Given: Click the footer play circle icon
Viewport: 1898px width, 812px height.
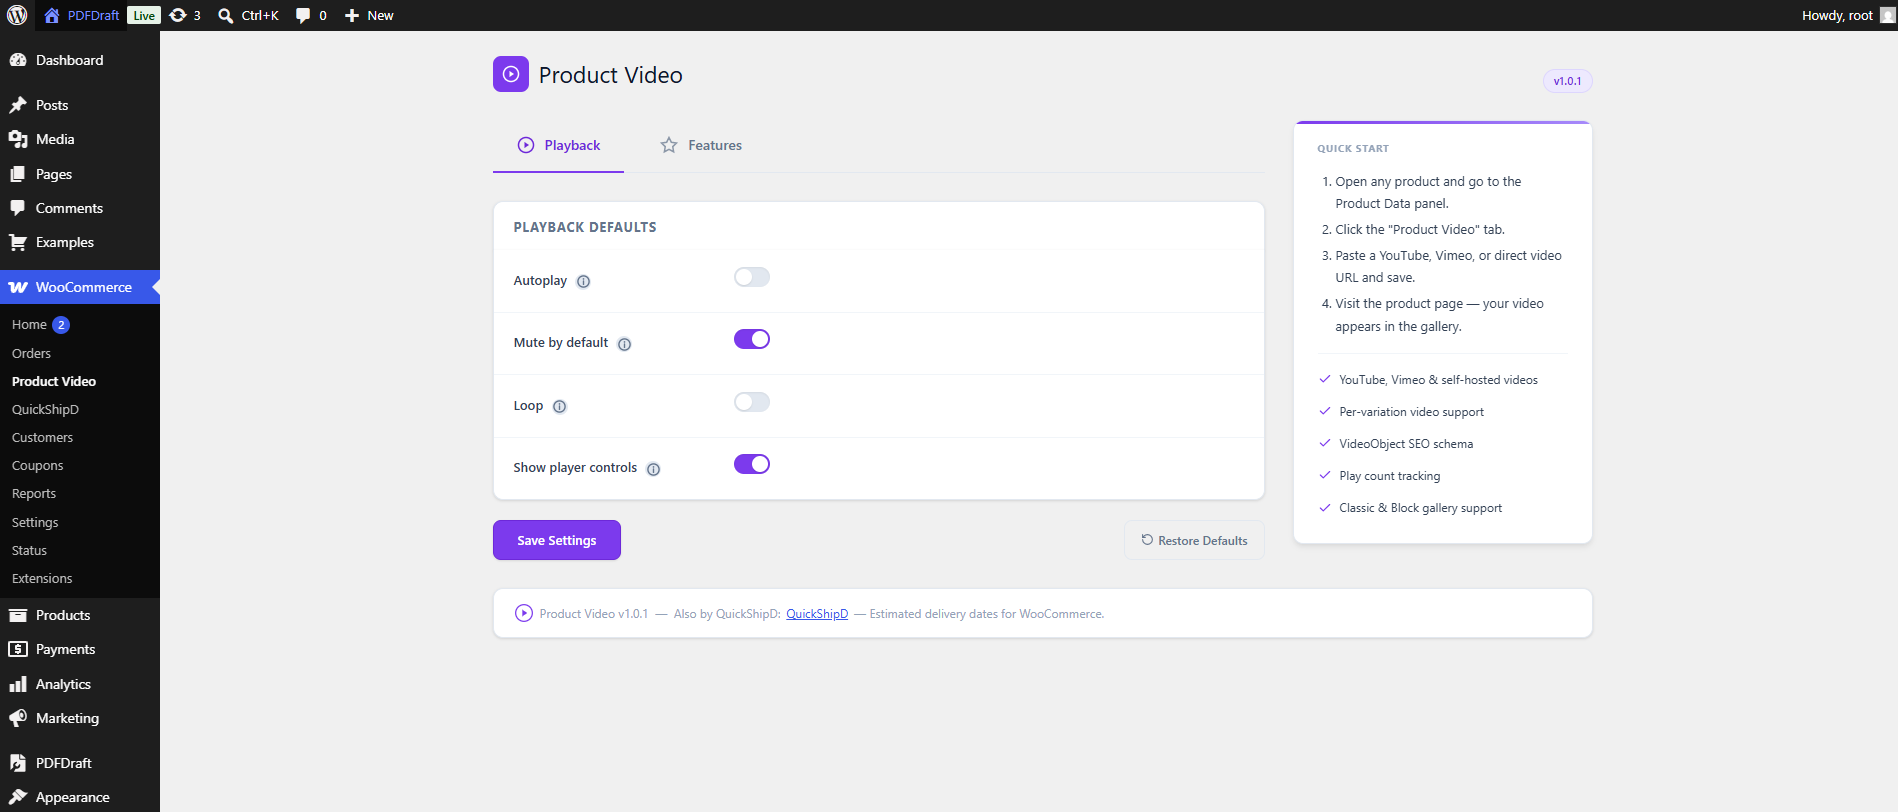Looking at the screenshot, I should pos(524,613).
